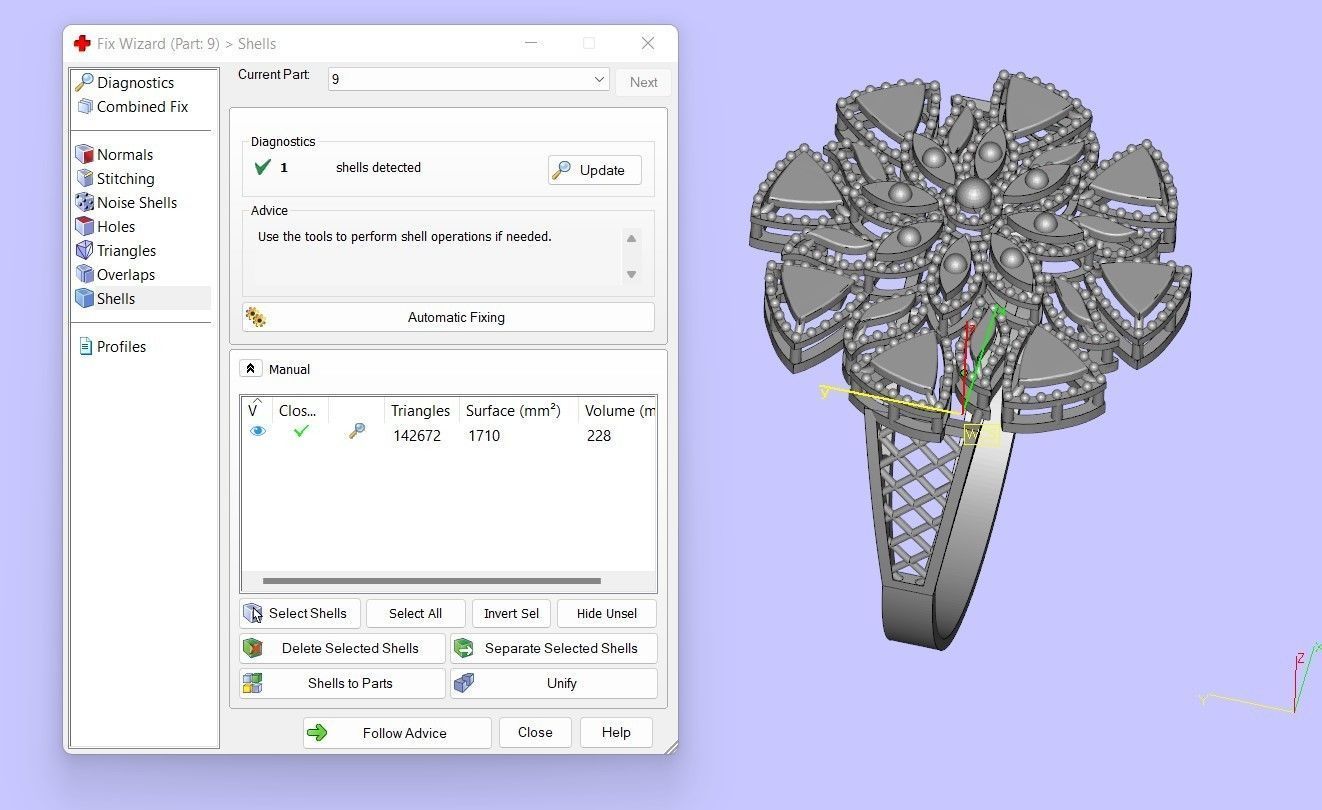Screen dimensions: 1322x810
Task: Close the Fix Wizard dialog
Action: click(x=535, y=732)
